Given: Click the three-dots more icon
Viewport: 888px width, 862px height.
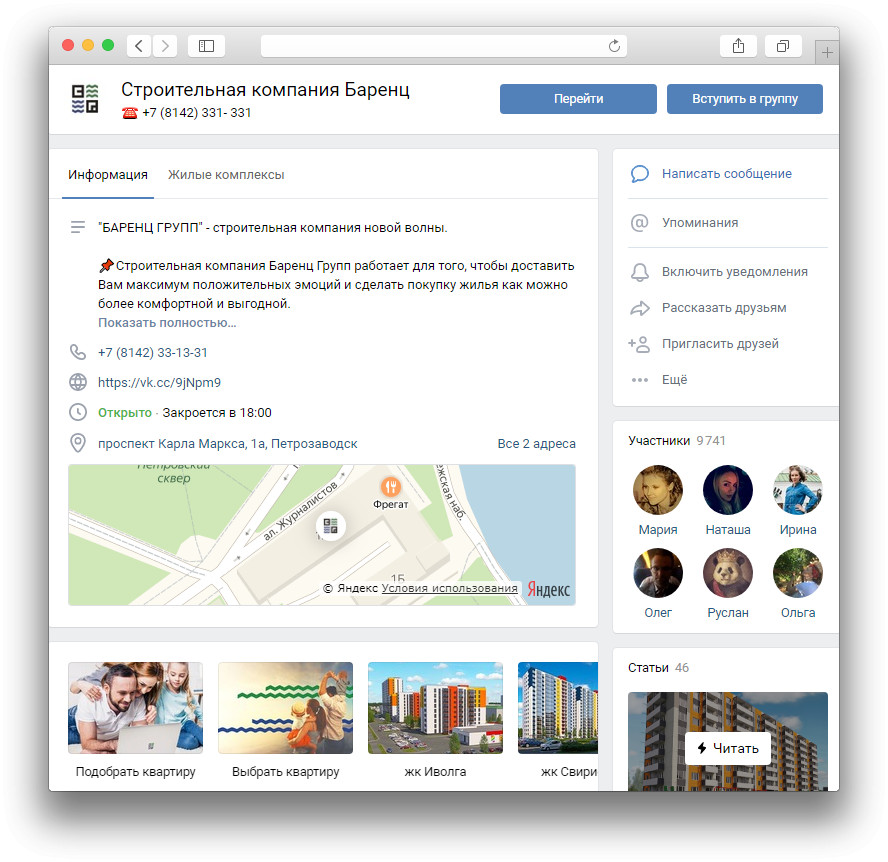Looking at the screenshot, I should click(x=640, y=380).
